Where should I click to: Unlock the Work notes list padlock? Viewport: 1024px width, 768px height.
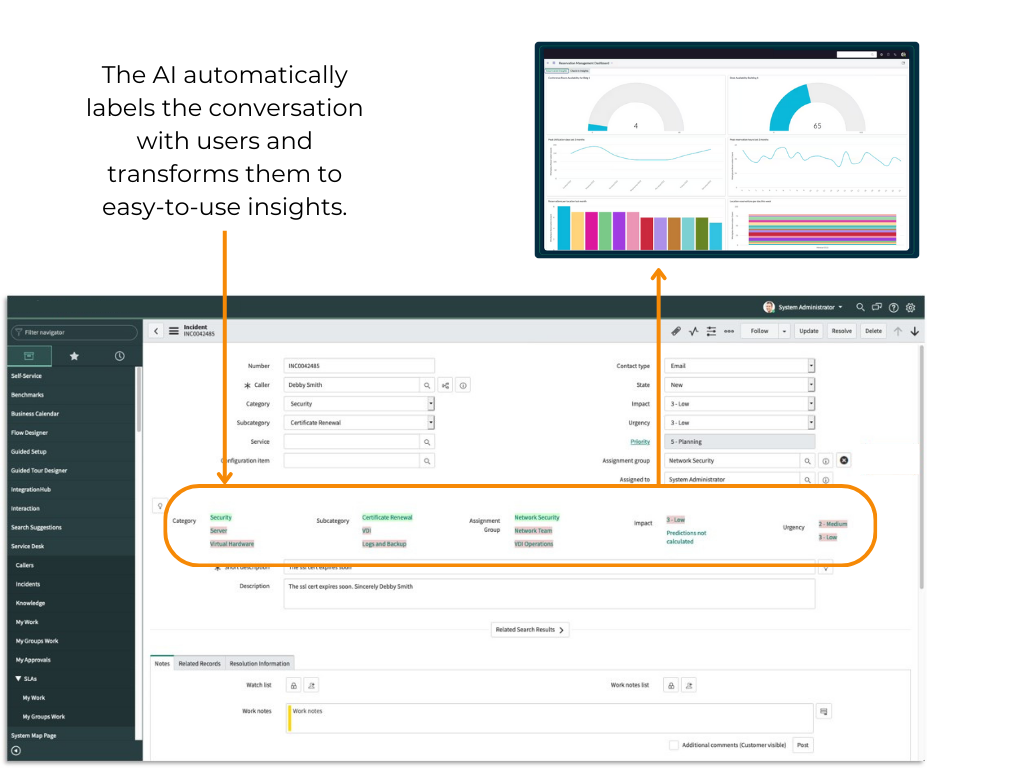click(671, 686)
